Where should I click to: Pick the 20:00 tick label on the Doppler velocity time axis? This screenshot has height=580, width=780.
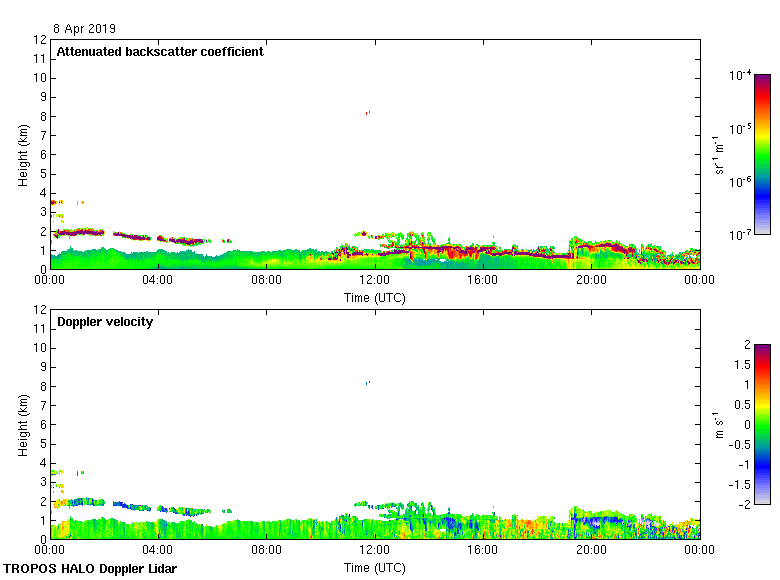[x=591, y=551]
